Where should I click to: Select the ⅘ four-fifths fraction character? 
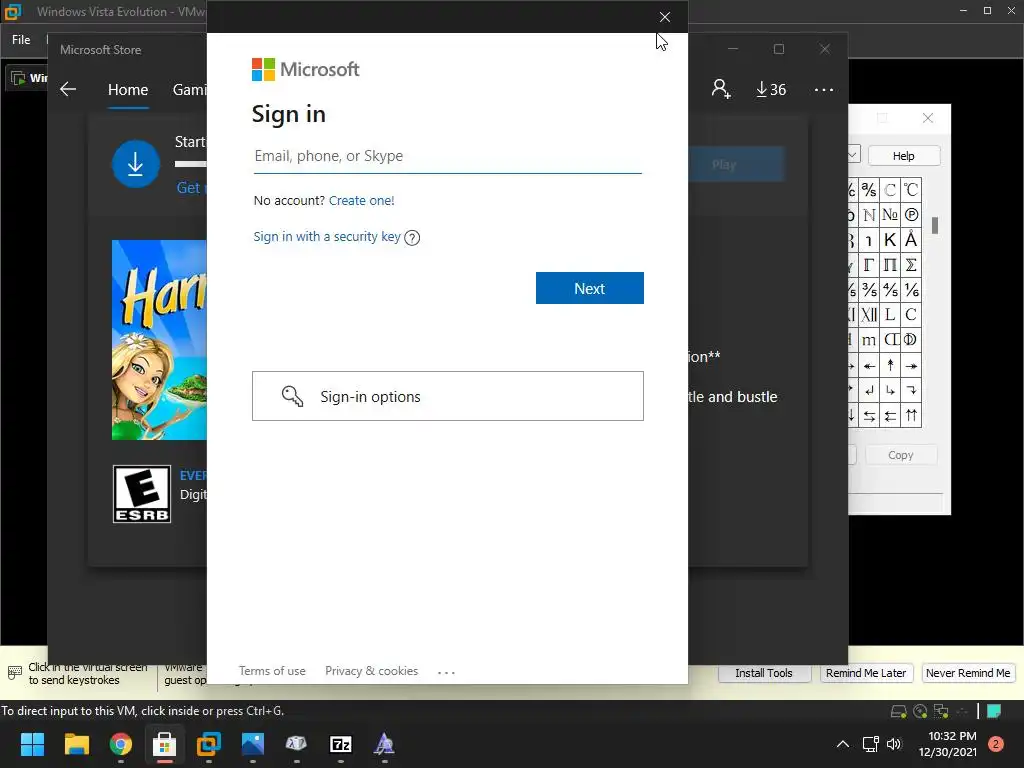point(890,289)
